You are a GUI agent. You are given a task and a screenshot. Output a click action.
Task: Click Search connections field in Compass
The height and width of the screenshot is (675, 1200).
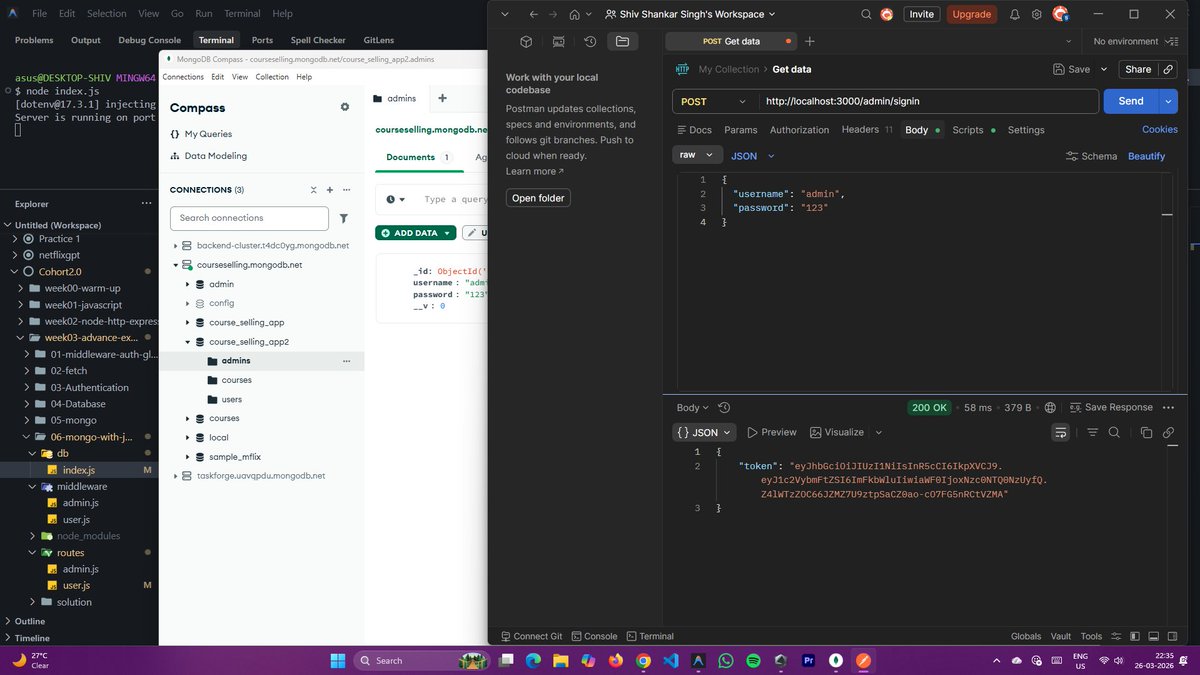249,218
